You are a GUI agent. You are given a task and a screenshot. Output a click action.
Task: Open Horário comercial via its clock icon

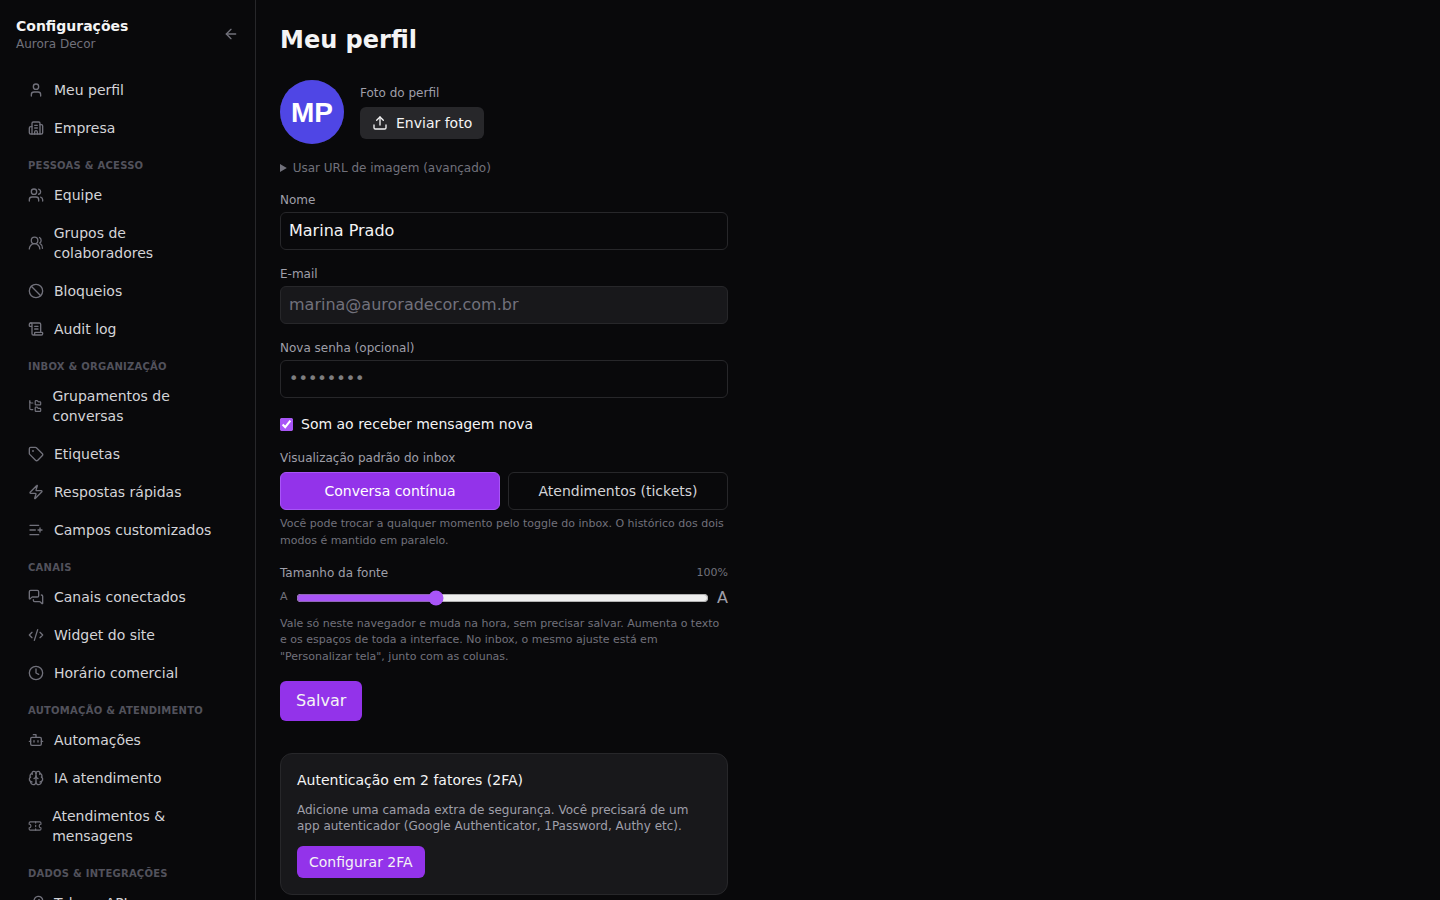coord(36,673)
